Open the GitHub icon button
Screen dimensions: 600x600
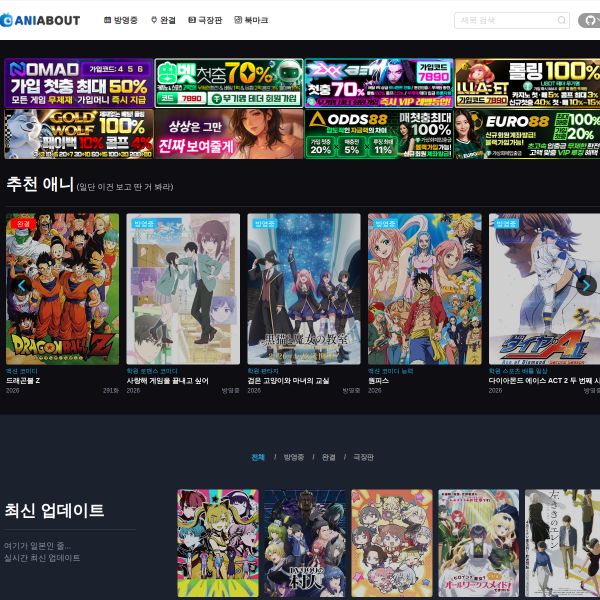pyautogui.click(x=590, y=20)
